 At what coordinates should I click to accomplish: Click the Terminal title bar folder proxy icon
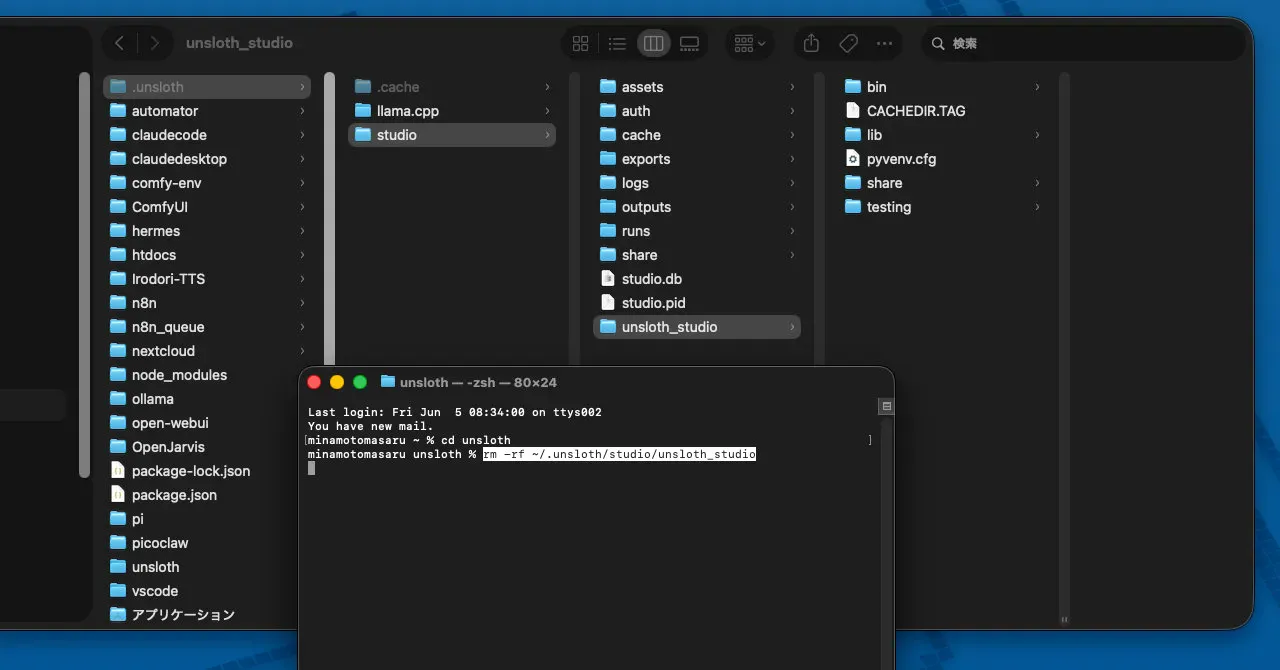388,382
